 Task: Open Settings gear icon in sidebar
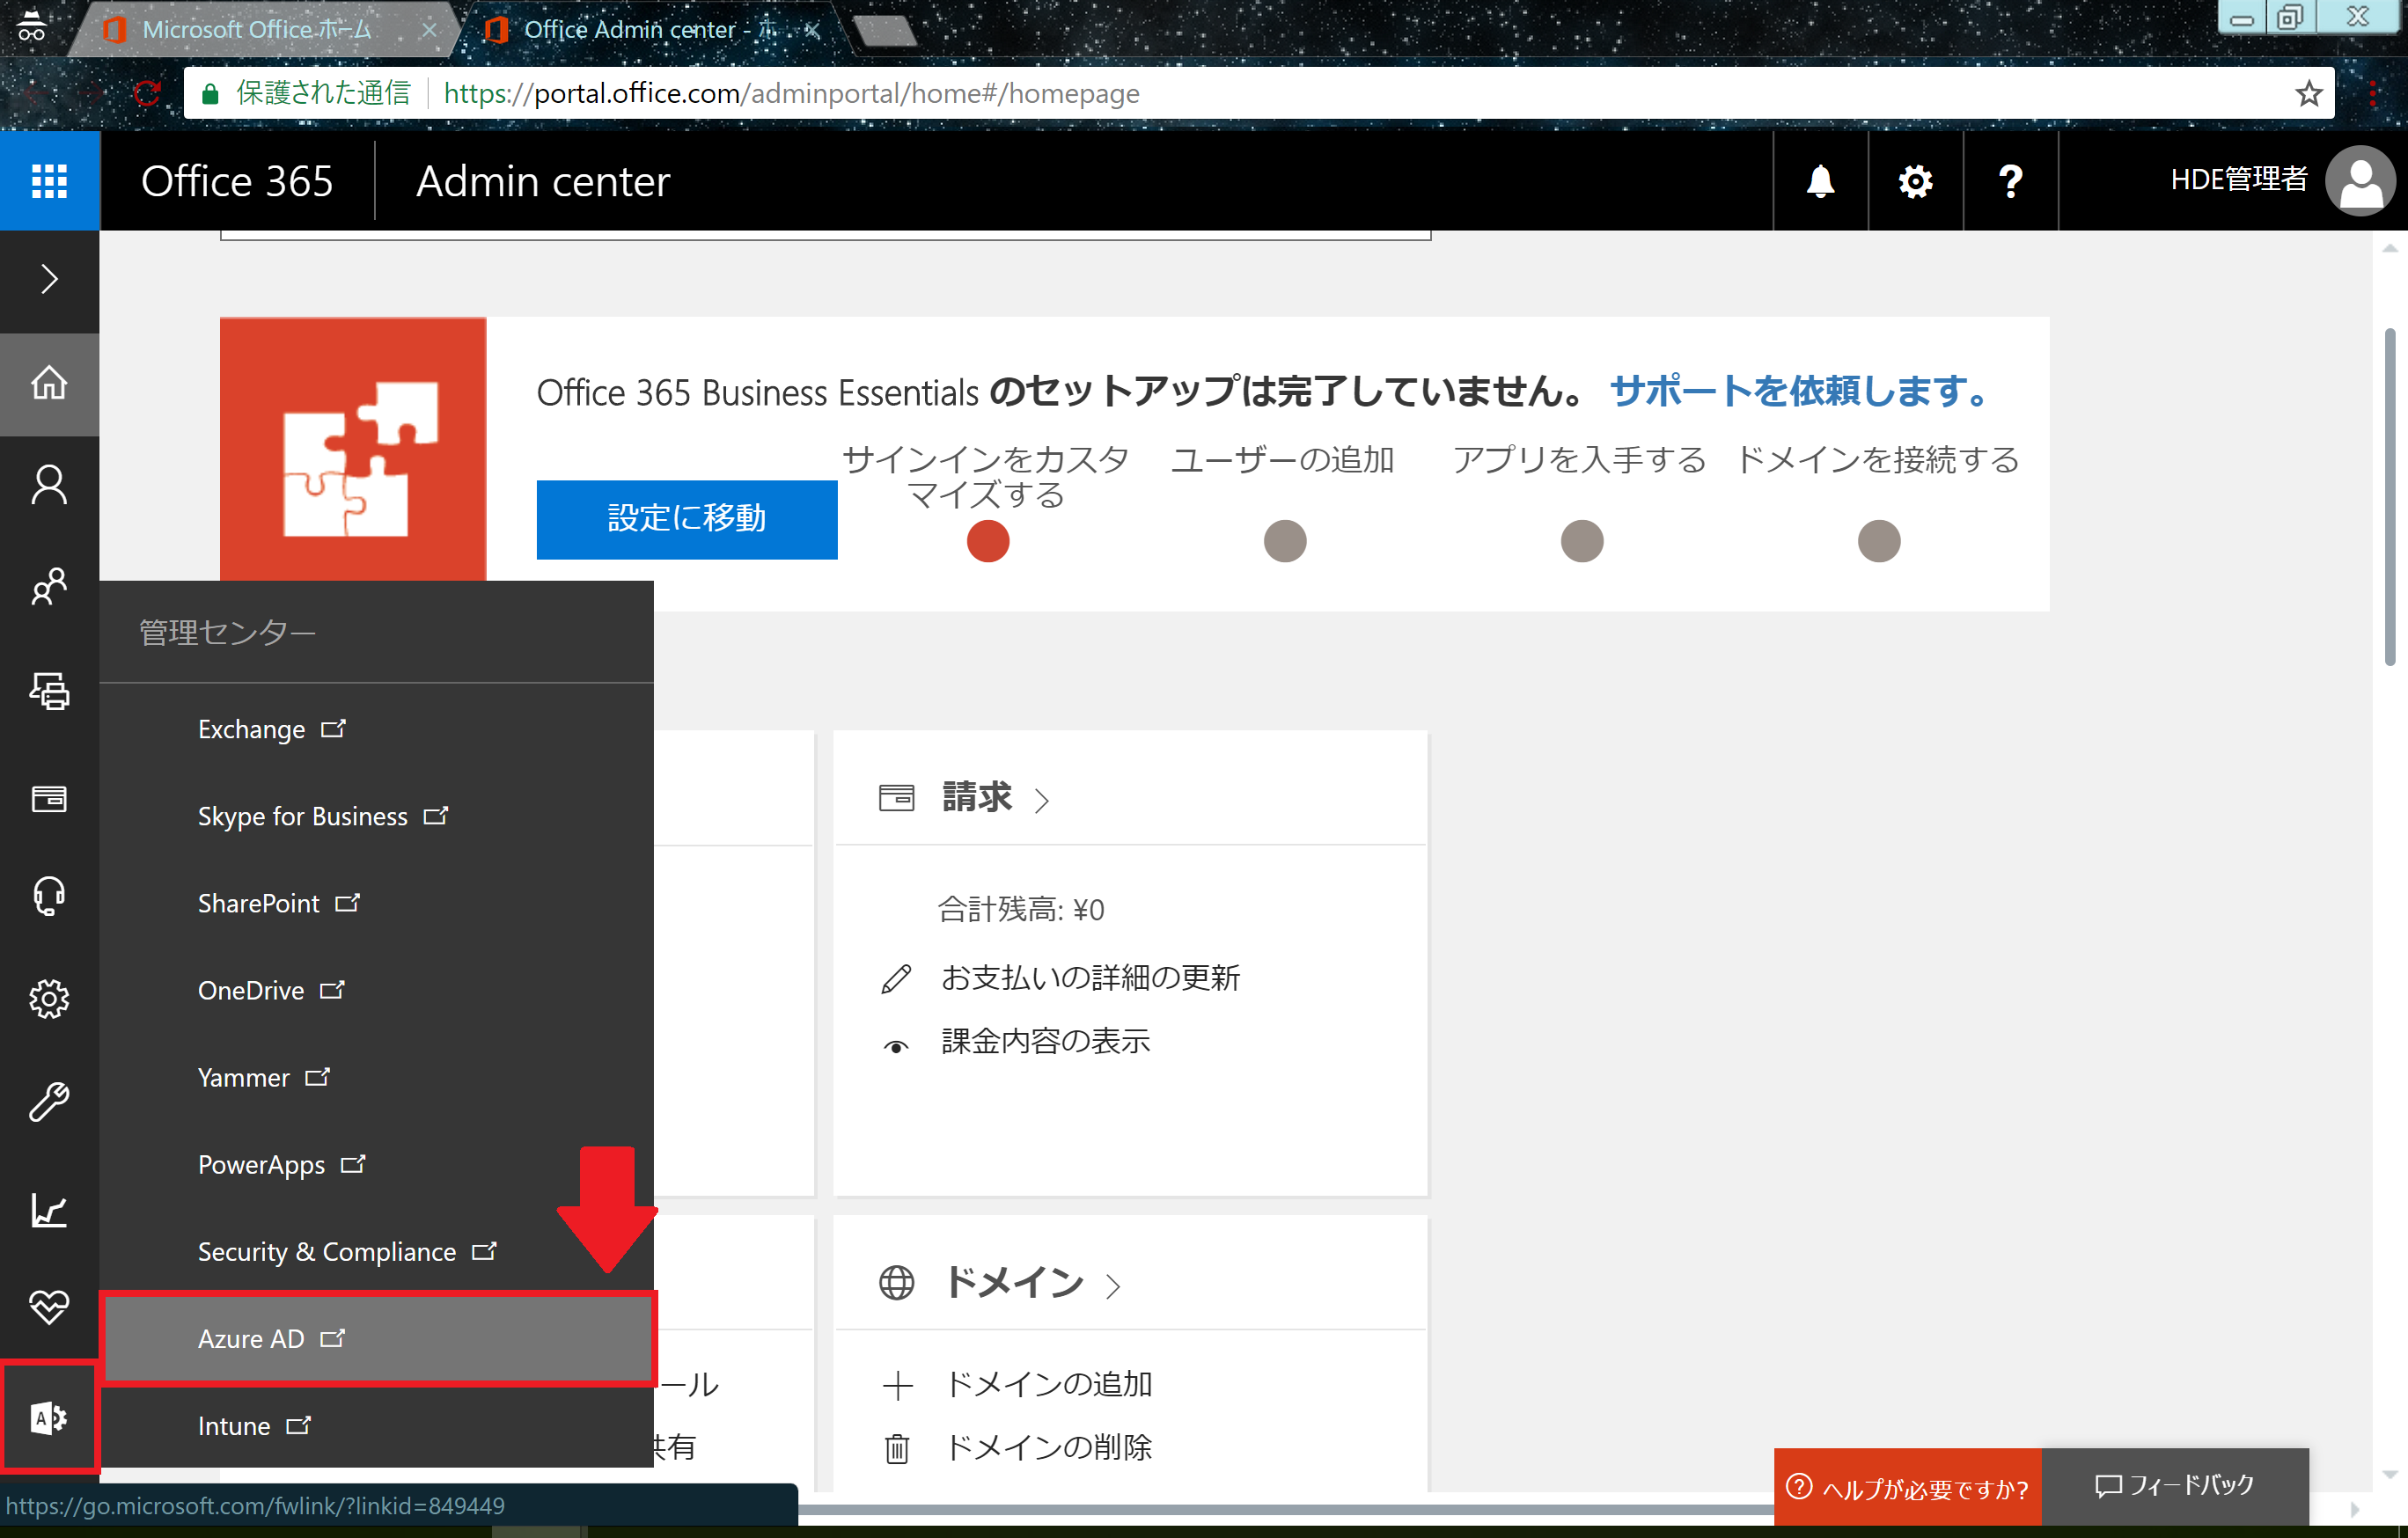(x=49, y=999)
